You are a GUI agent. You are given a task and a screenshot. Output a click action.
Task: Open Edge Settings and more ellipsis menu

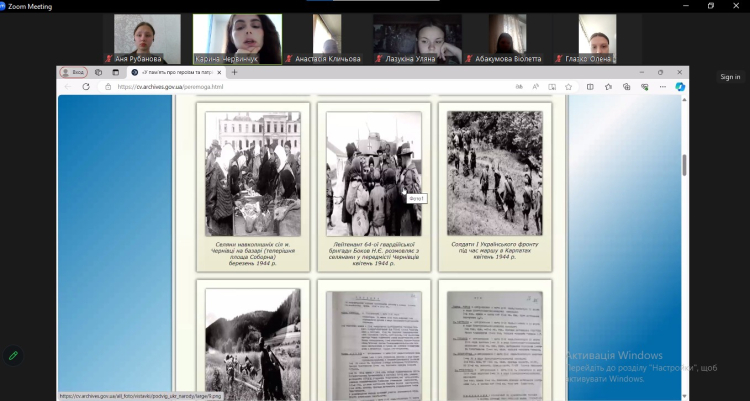(662, 87)
